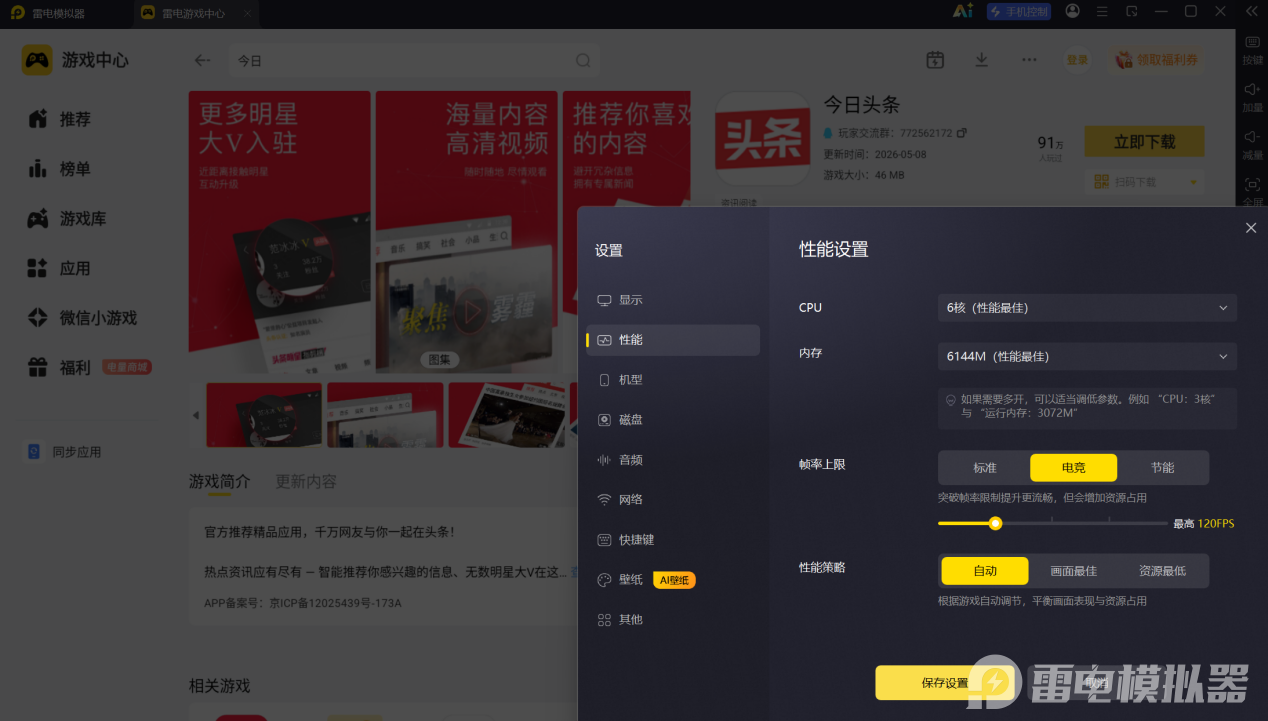Screen dimensions: 1268x721
Task: Switch to 游戏简介 tab
Action: coord(220,481)
